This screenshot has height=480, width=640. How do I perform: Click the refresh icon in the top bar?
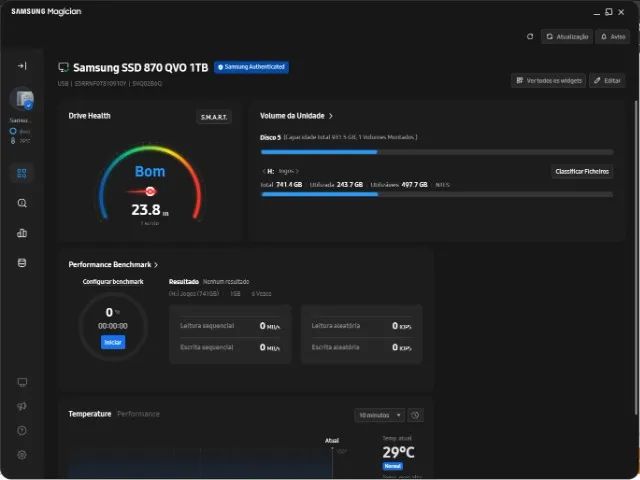click(x=530, y=37)
